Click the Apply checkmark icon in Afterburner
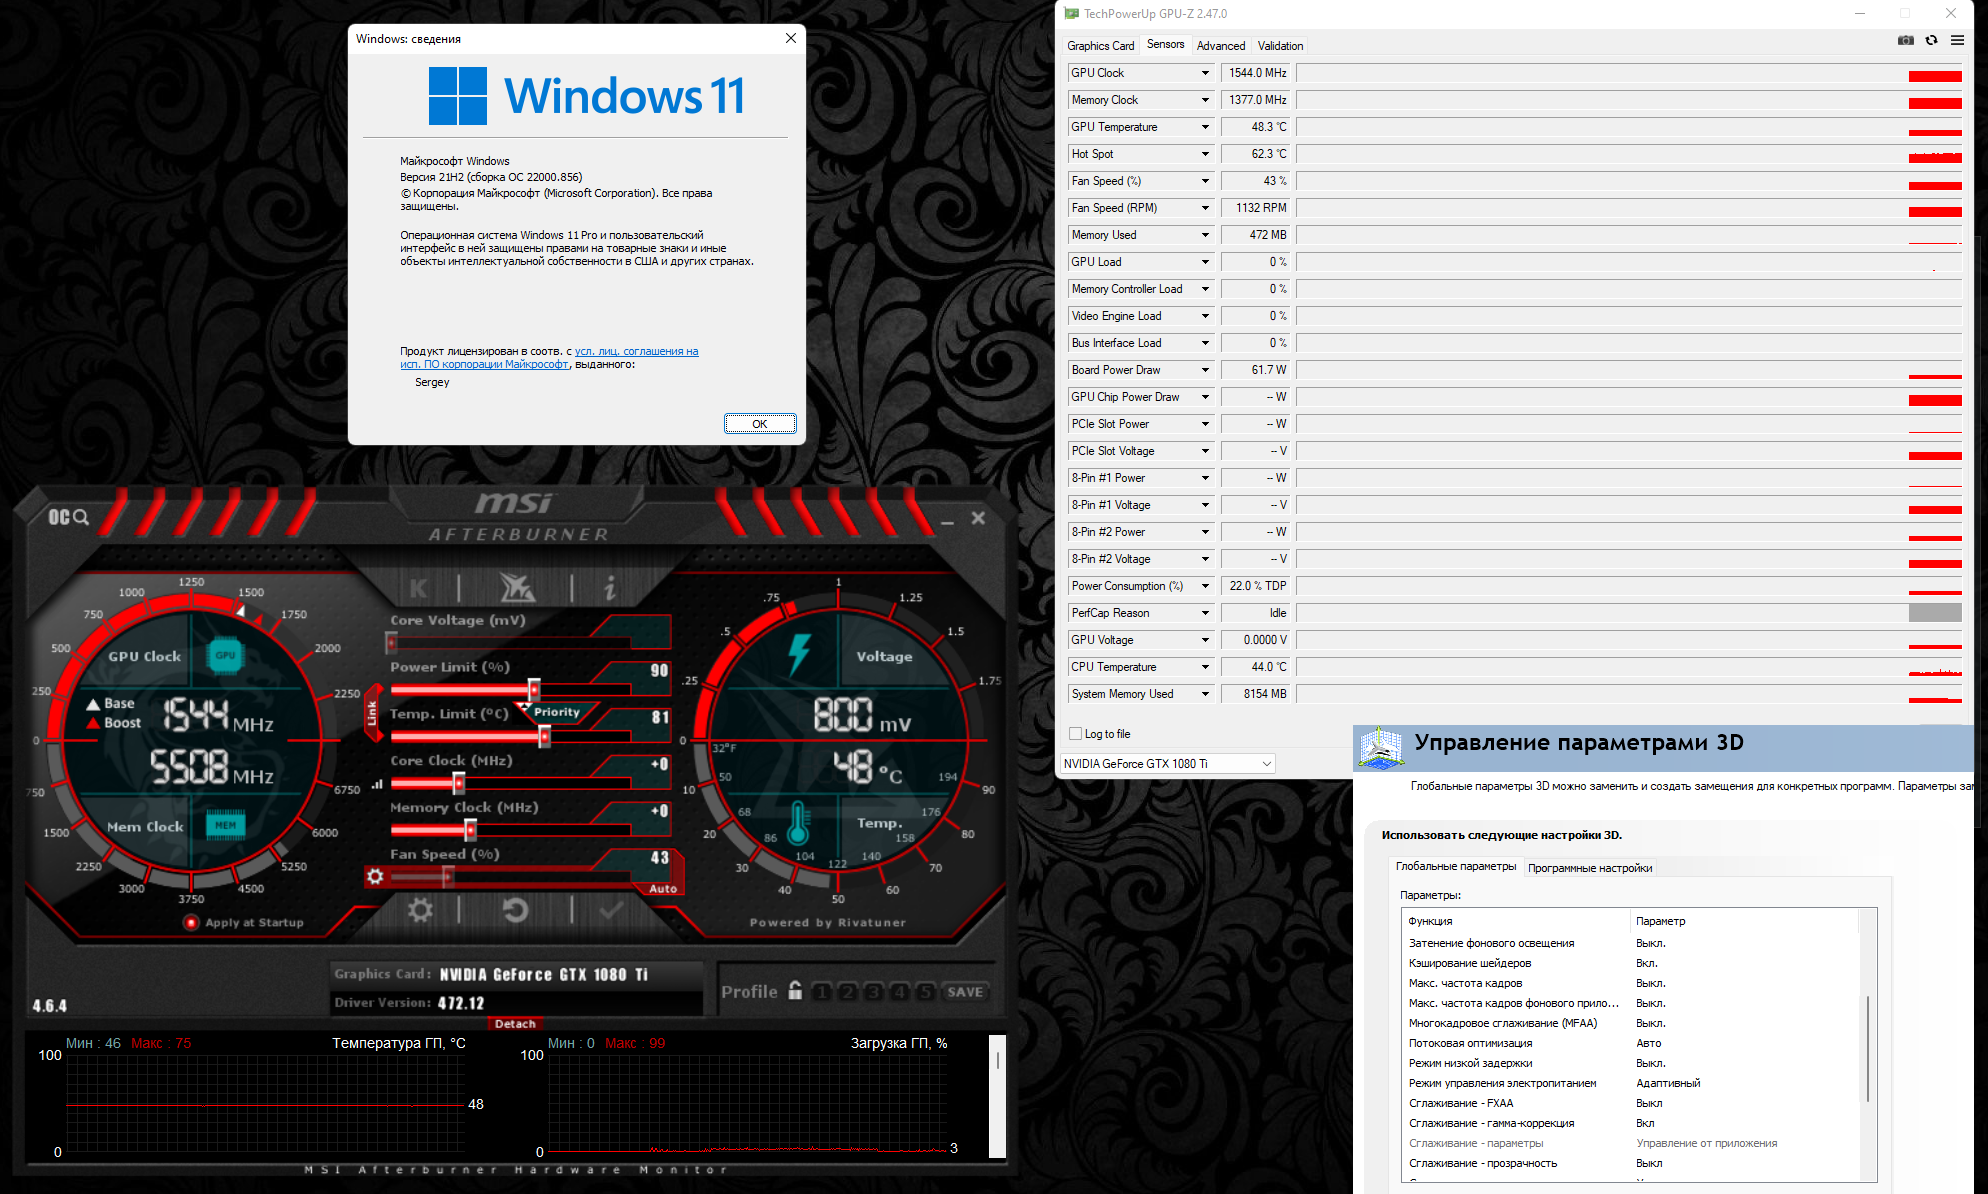This screenshot has width=1988, height=1194. click(610, 909)
